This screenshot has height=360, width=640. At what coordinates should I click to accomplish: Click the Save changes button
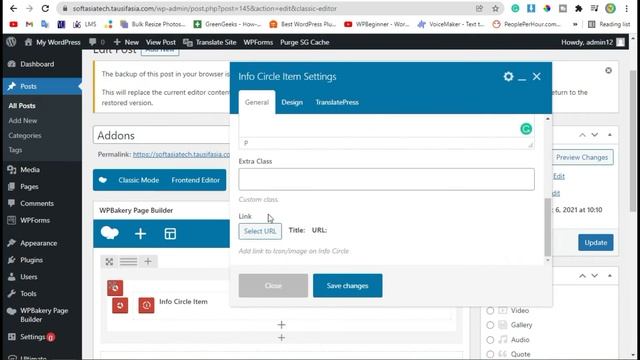(x=347, y=286)
